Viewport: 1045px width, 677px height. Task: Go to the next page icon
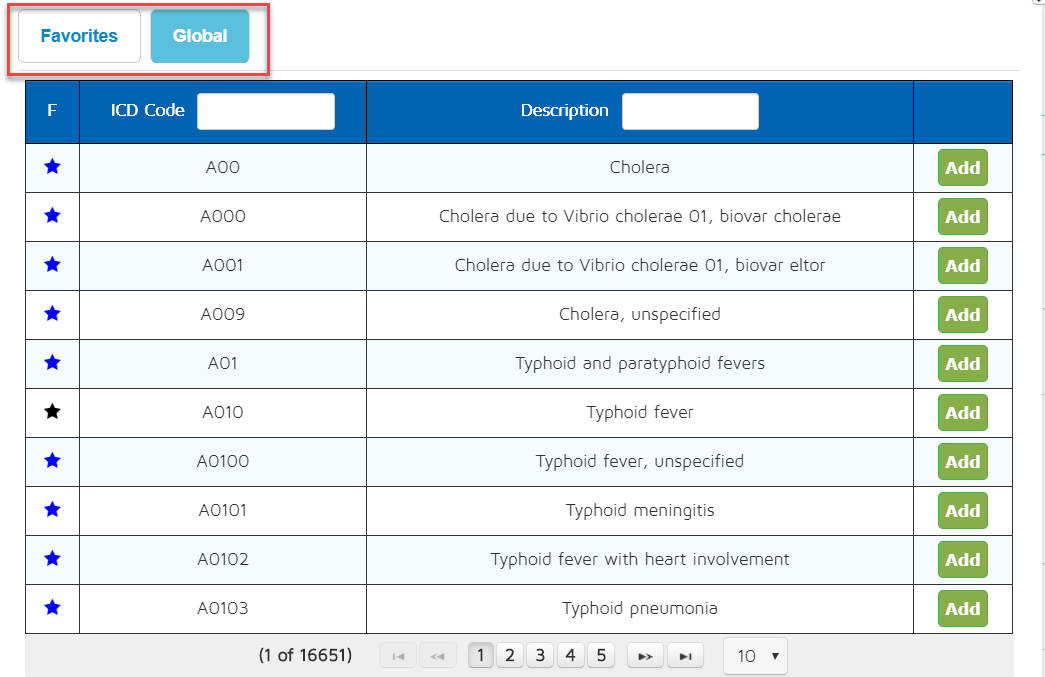(645, 656)
